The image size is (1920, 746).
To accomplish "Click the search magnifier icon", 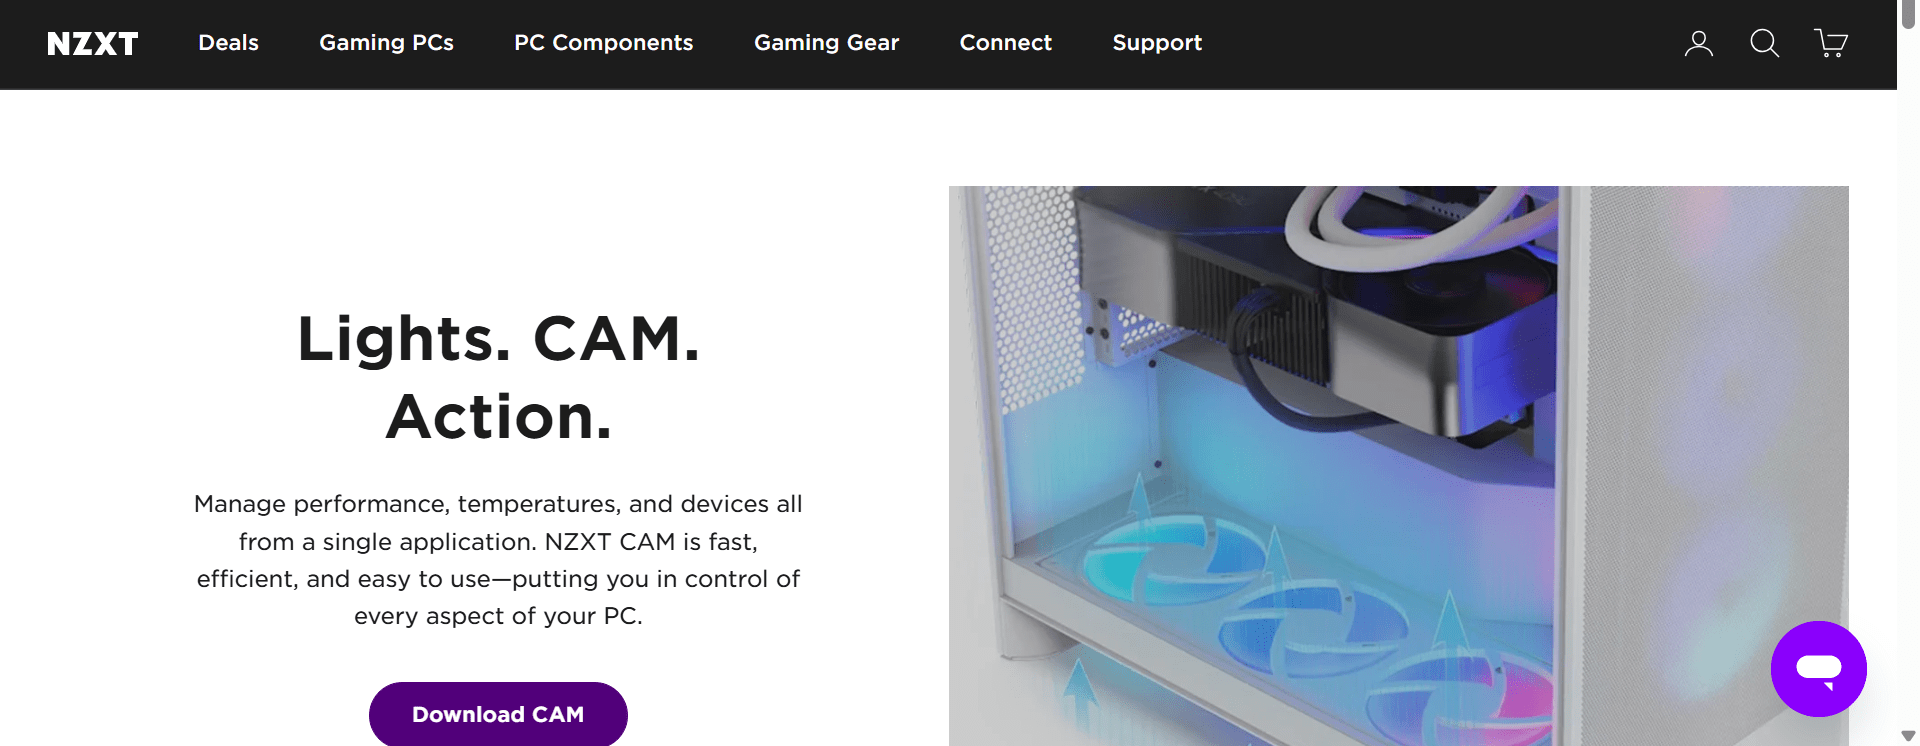I will tap(1764, 43).
